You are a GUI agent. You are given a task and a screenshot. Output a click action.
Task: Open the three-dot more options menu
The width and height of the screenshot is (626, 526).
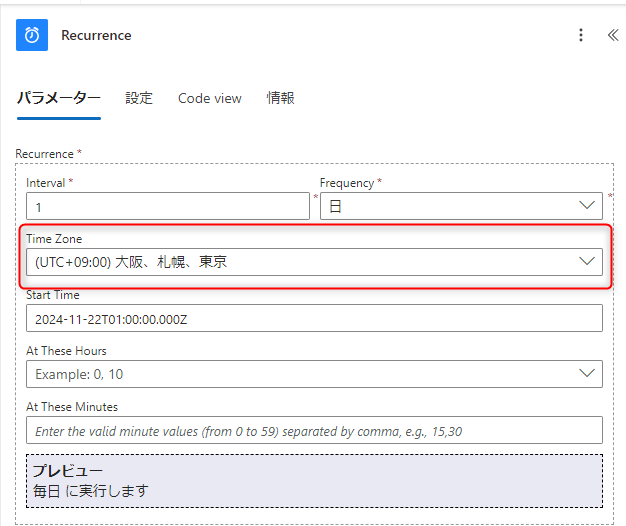point(581,35)
